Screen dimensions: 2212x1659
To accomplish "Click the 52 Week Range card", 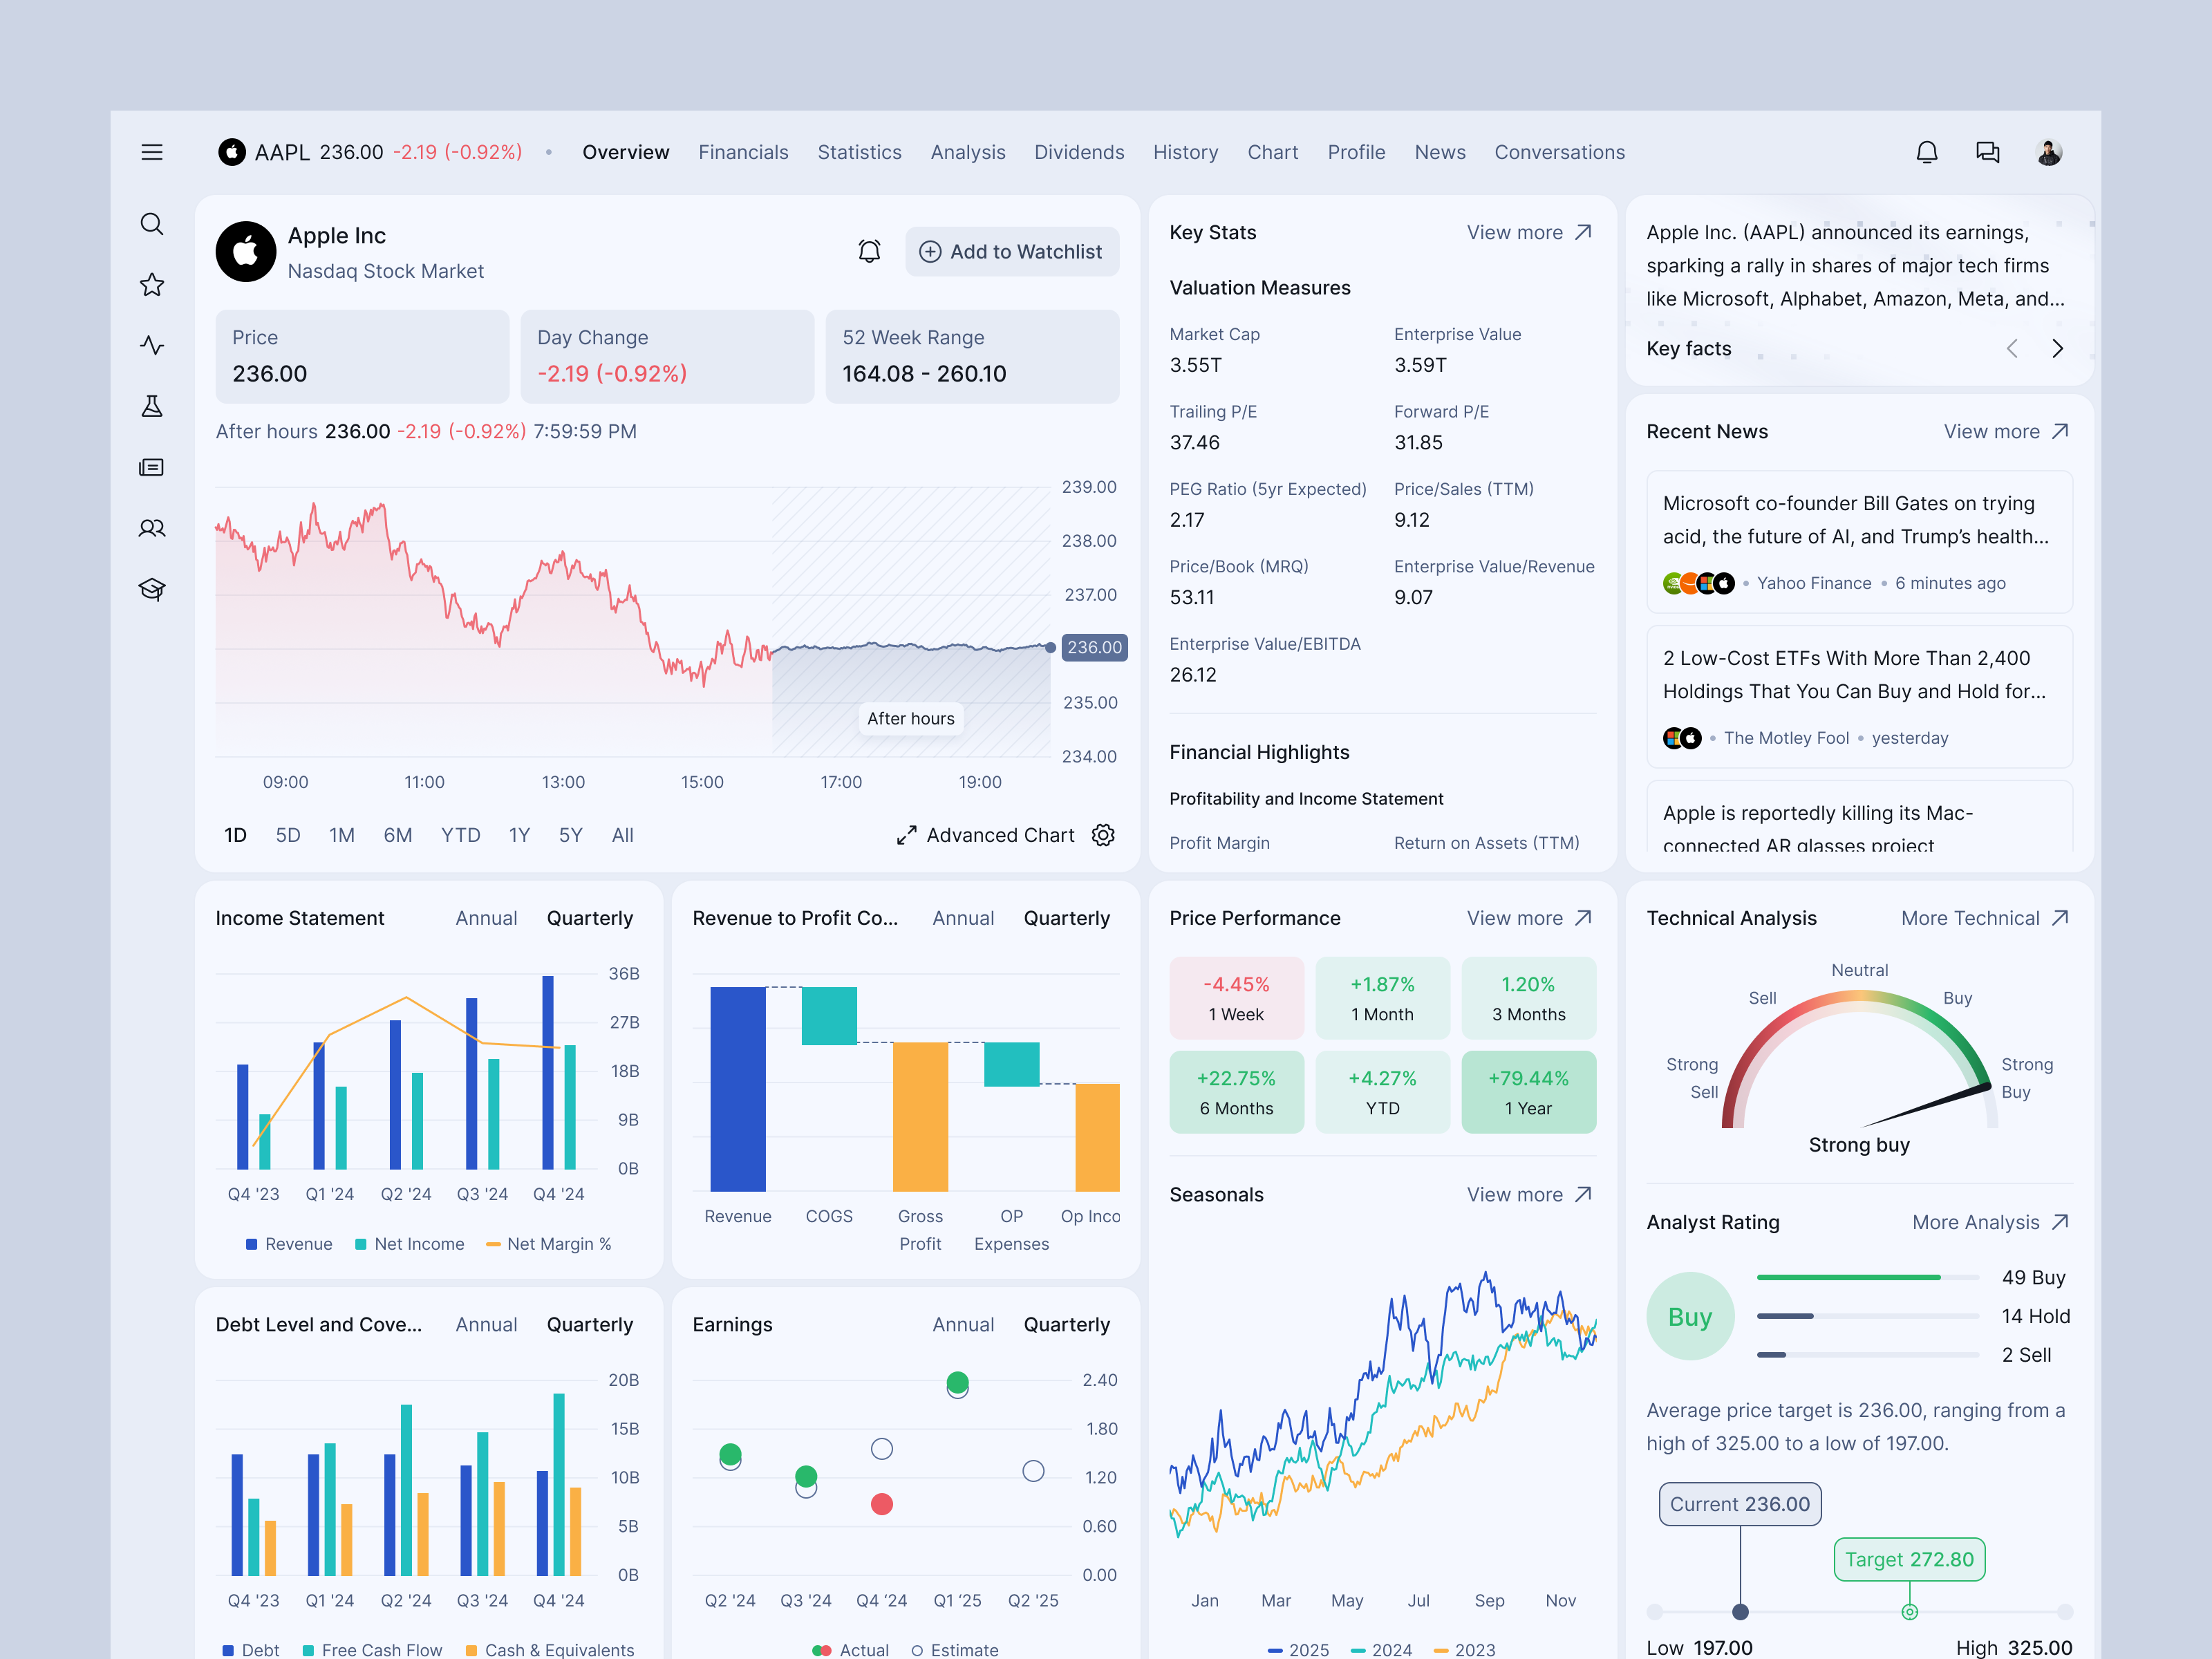I will click(x=972, y=356).
